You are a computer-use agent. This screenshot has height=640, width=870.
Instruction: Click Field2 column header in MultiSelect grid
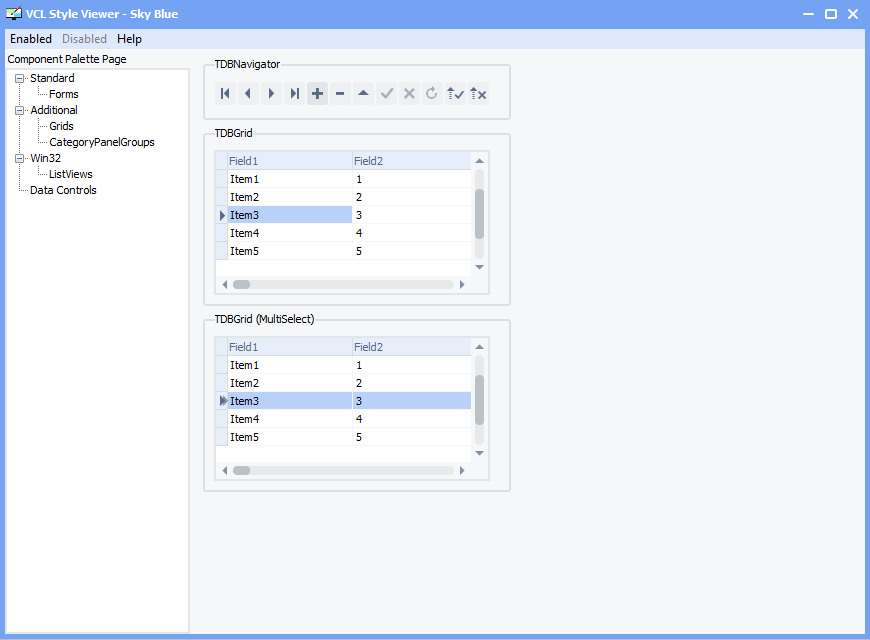pos(412,347)
